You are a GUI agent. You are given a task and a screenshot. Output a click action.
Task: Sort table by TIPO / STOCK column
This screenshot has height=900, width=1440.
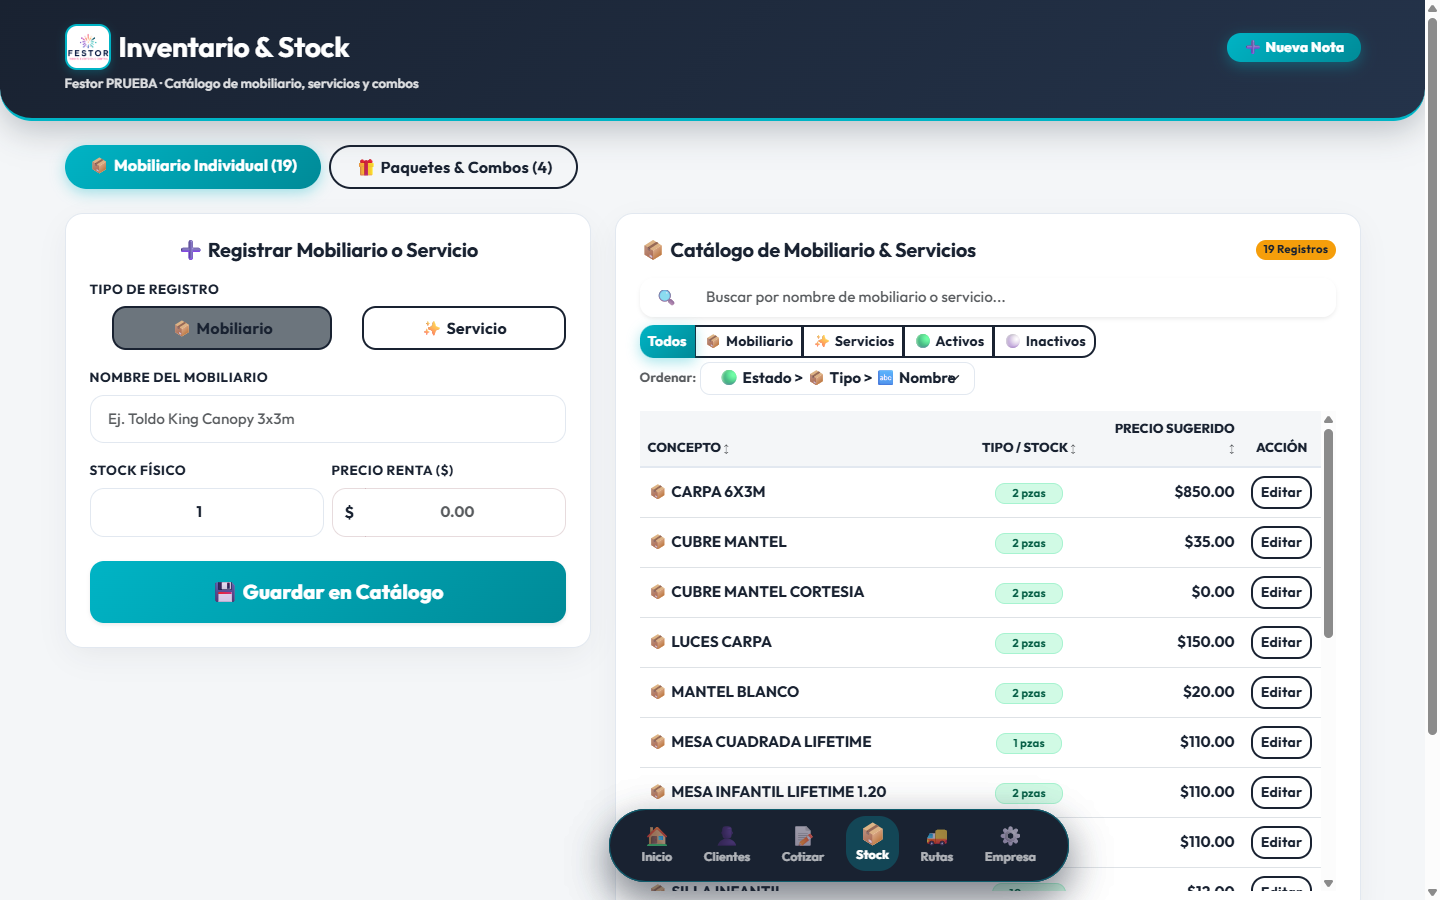pyautogui.click(x=1029, y=447)
